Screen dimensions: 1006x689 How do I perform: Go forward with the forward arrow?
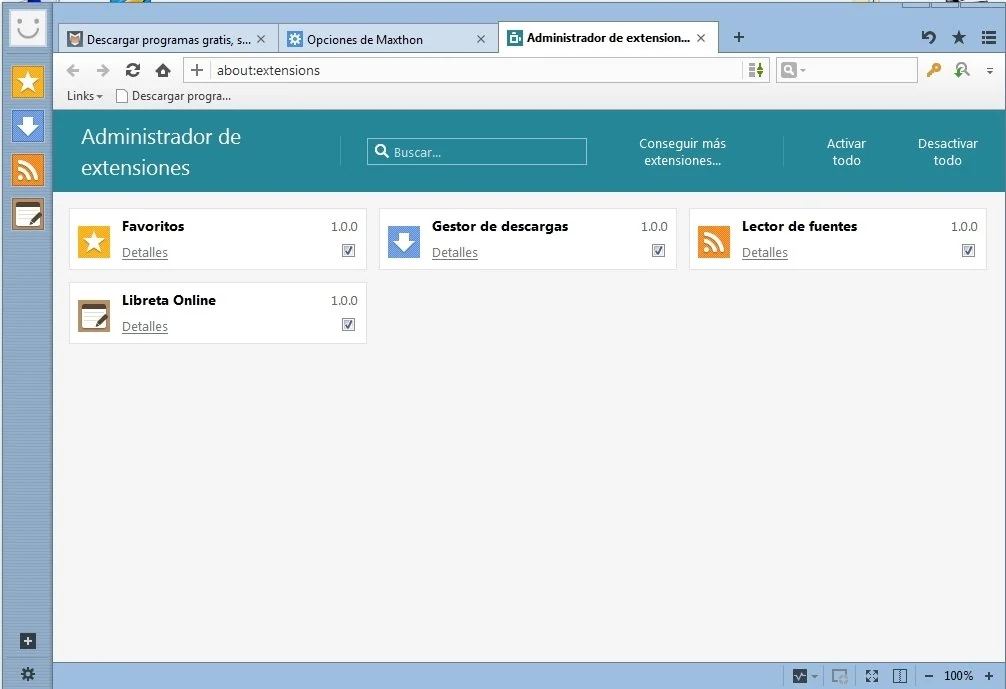103,70
